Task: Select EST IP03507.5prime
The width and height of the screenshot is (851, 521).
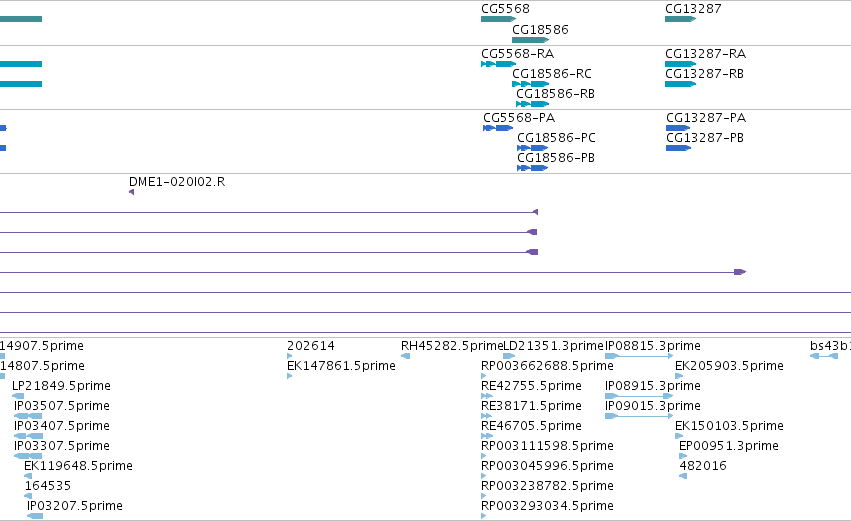Action: click(x=62, y=406)
